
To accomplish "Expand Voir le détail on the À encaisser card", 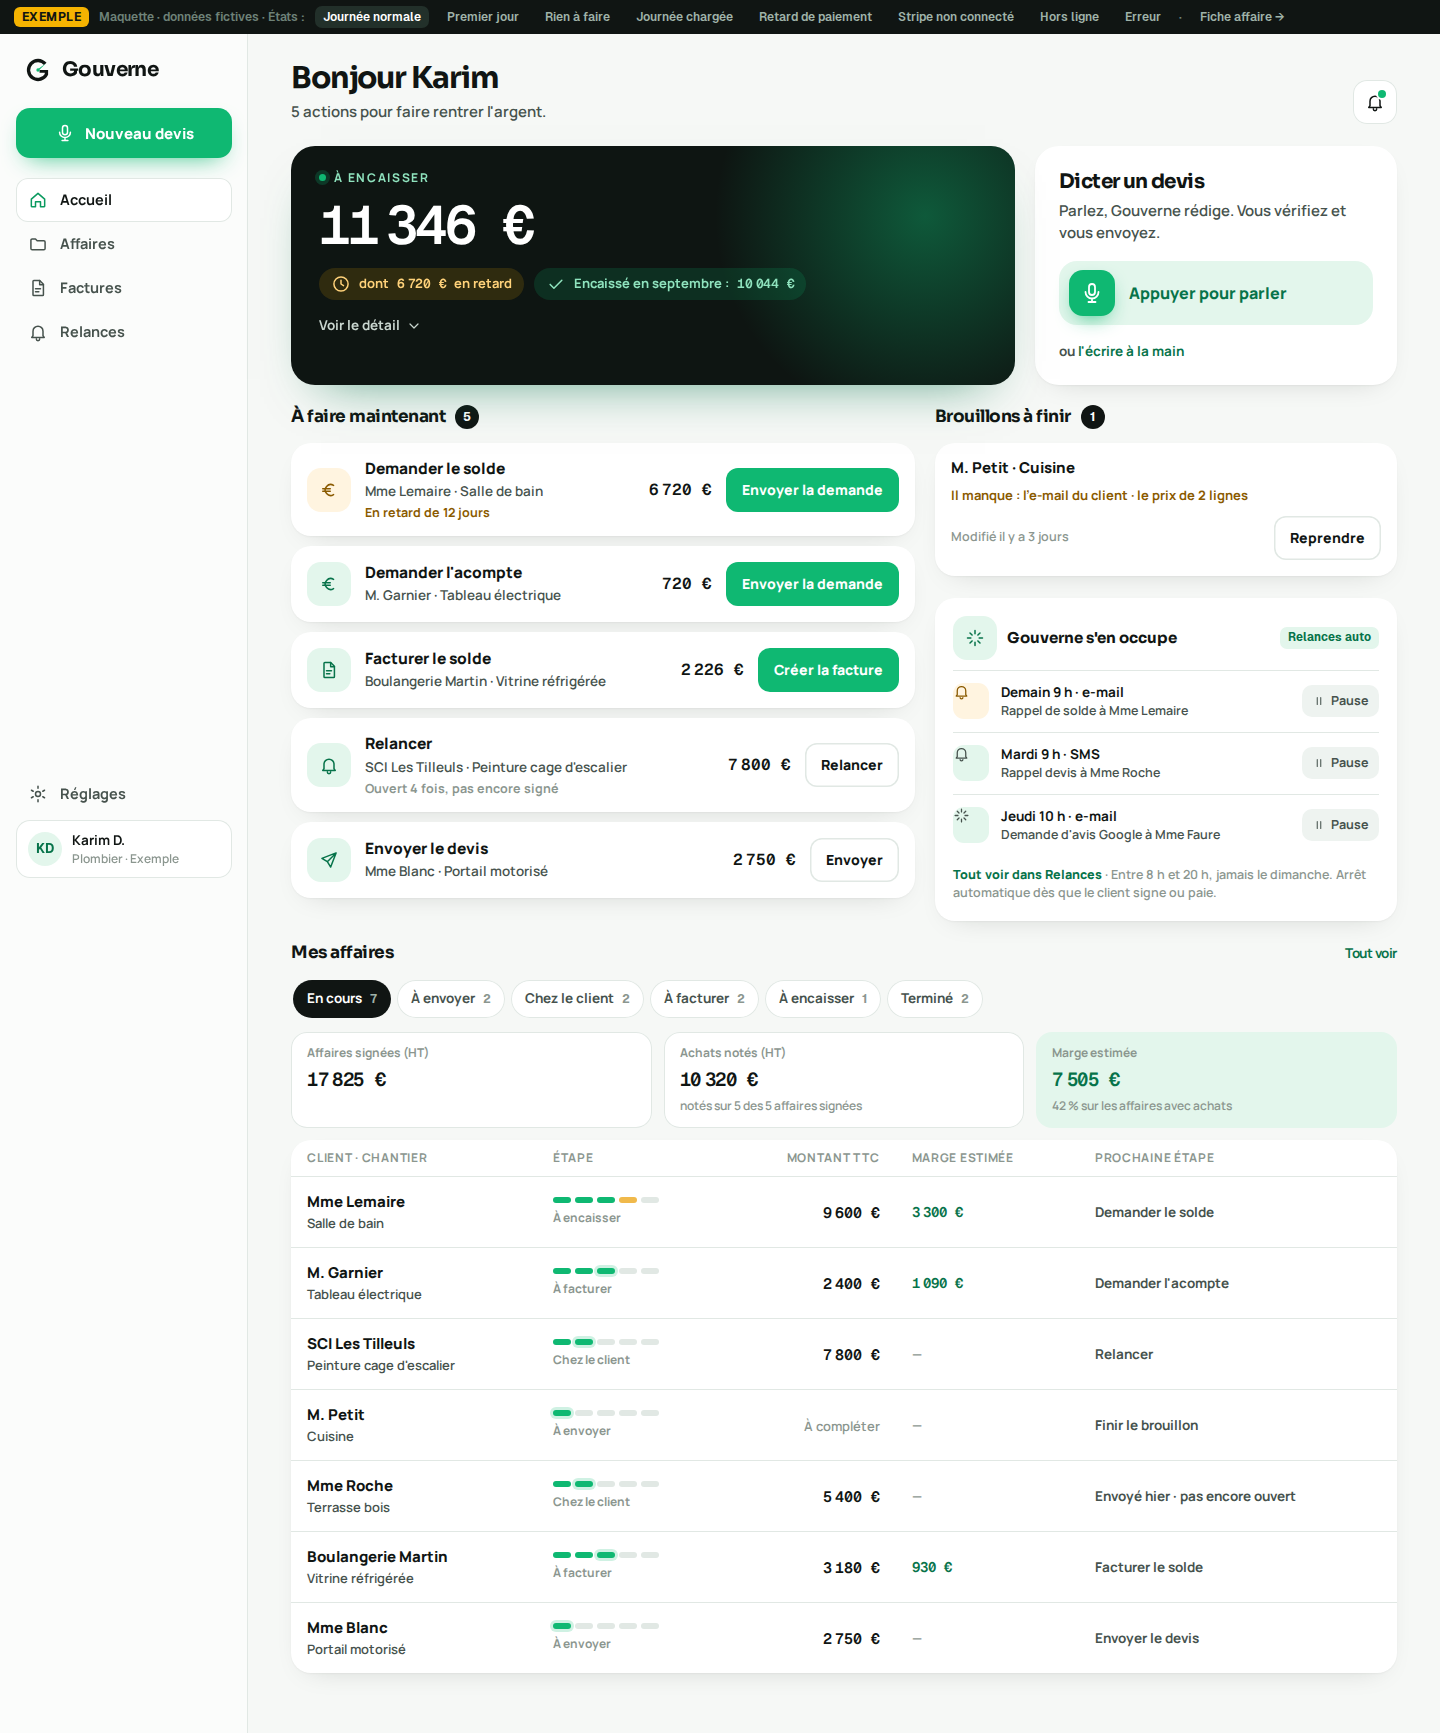I will tap(369, 326).
